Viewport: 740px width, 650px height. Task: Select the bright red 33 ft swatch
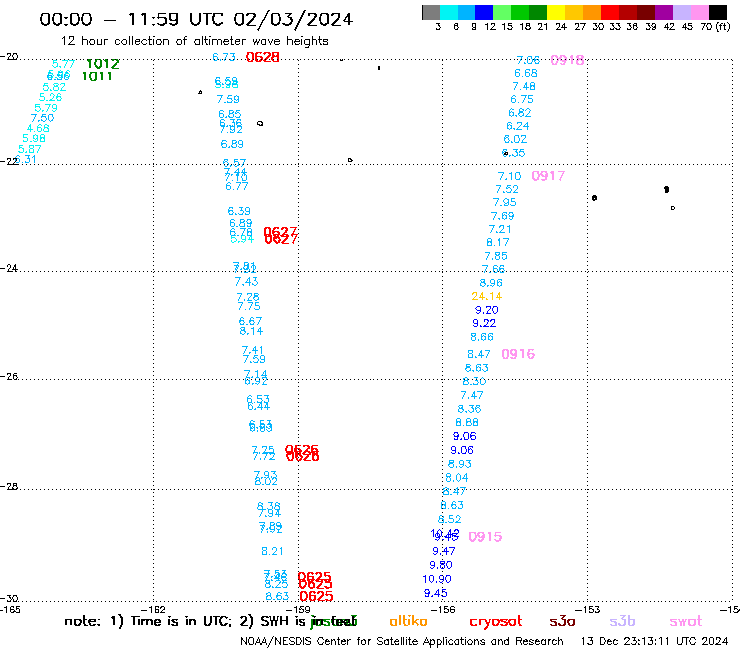tap(609, 12)
